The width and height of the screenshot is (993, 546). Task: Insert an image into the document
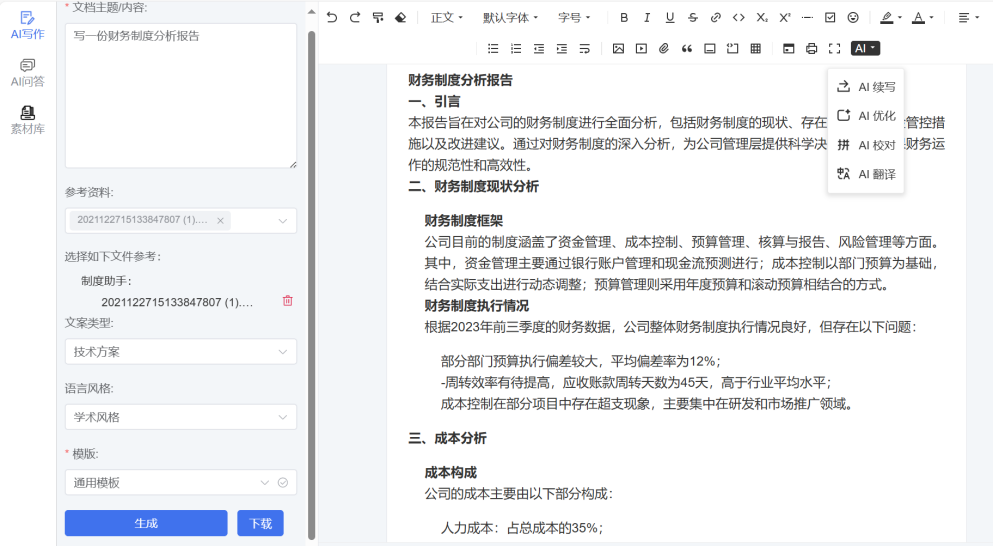618,48
